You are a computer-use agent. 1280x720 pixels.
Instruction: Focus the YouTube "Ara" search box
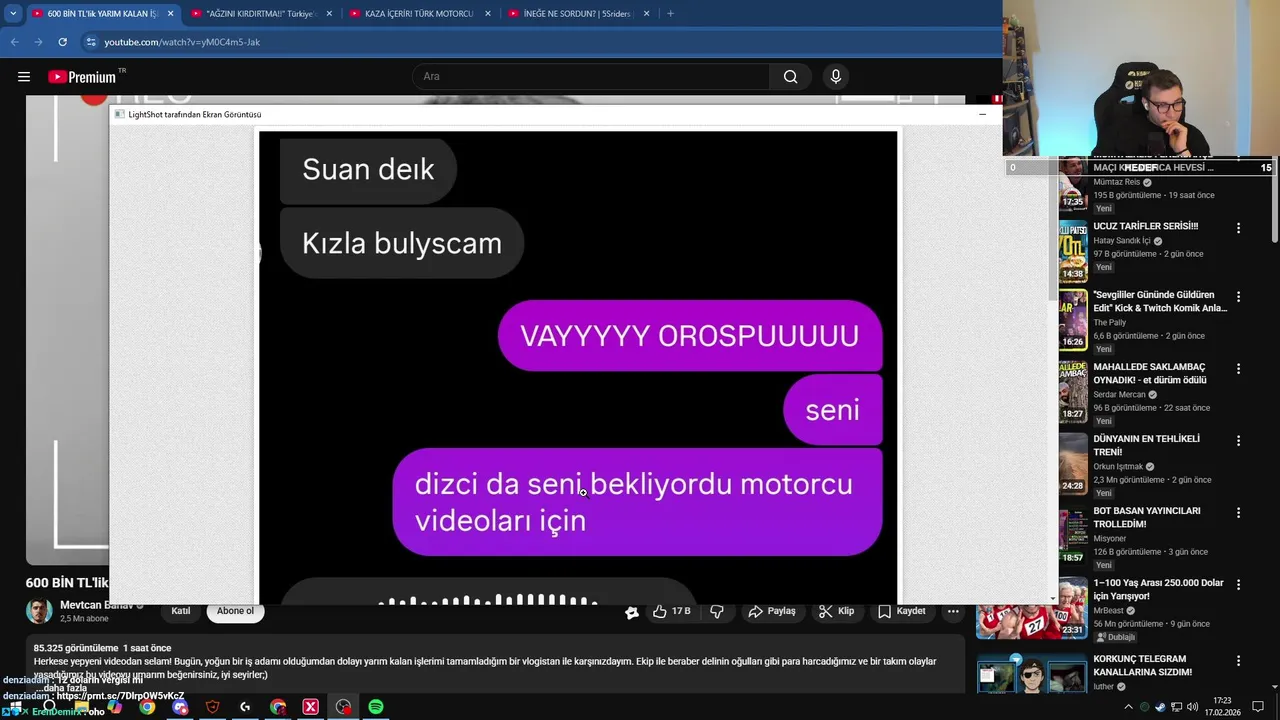590,77
